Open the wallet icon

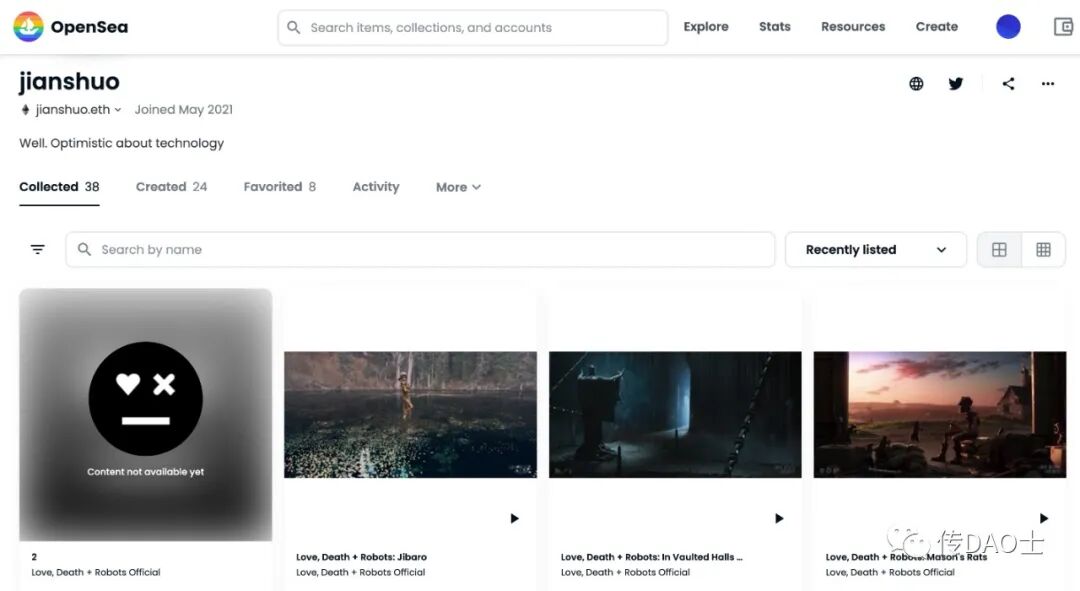[1063, 27]
